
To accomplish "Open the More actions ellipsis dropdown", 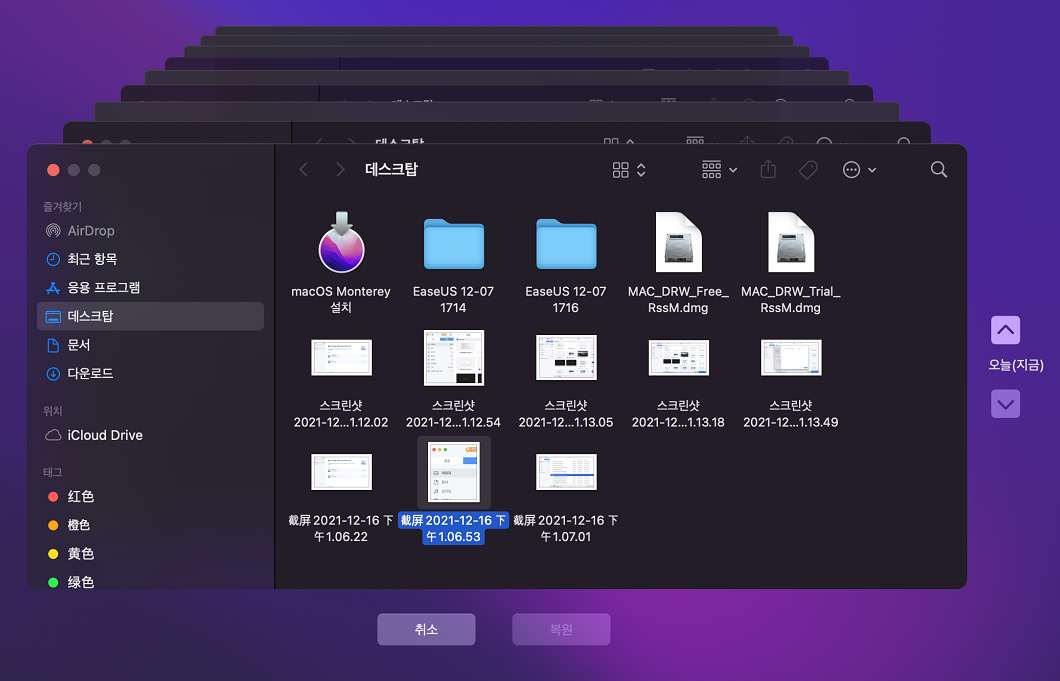I will coord(858,169).
